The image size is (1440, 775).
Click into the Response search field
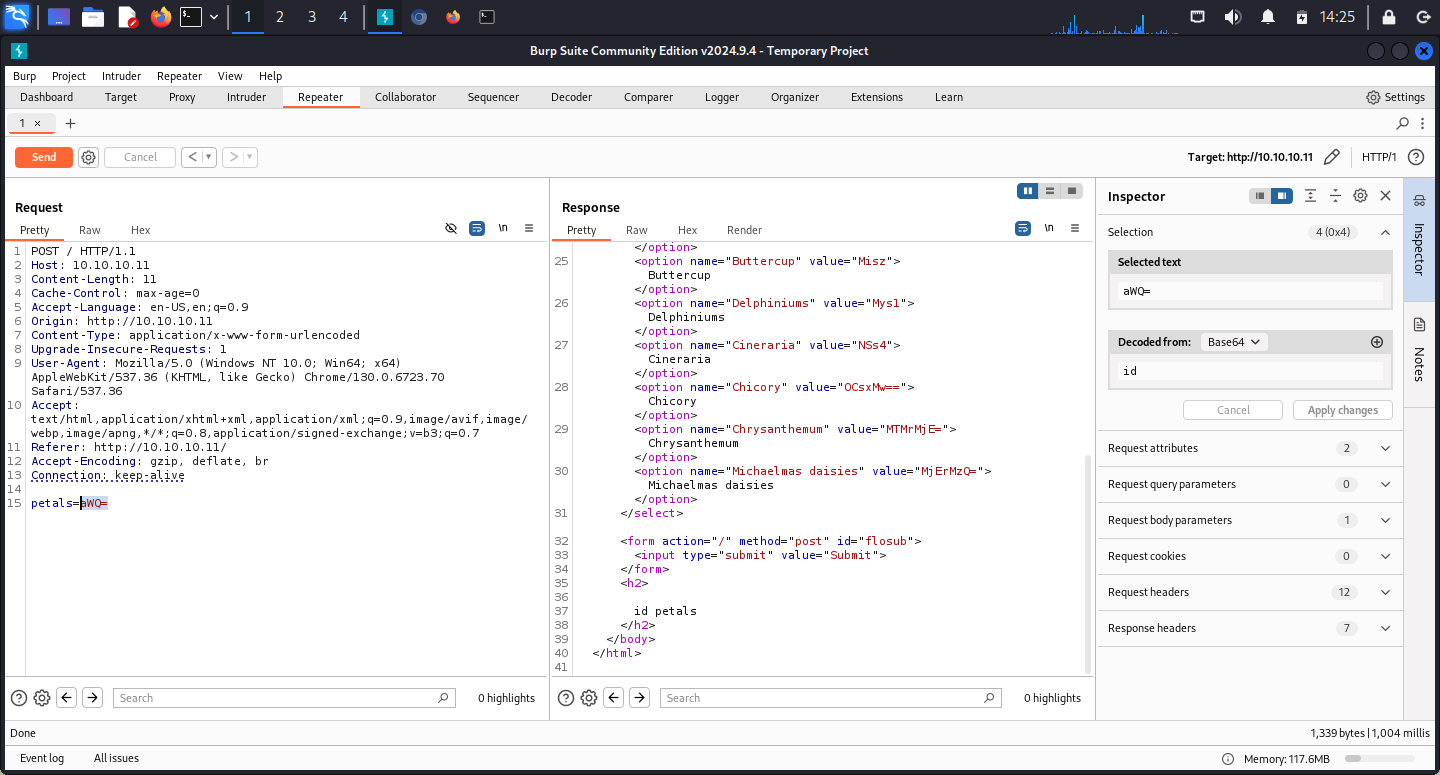point(832,698)
